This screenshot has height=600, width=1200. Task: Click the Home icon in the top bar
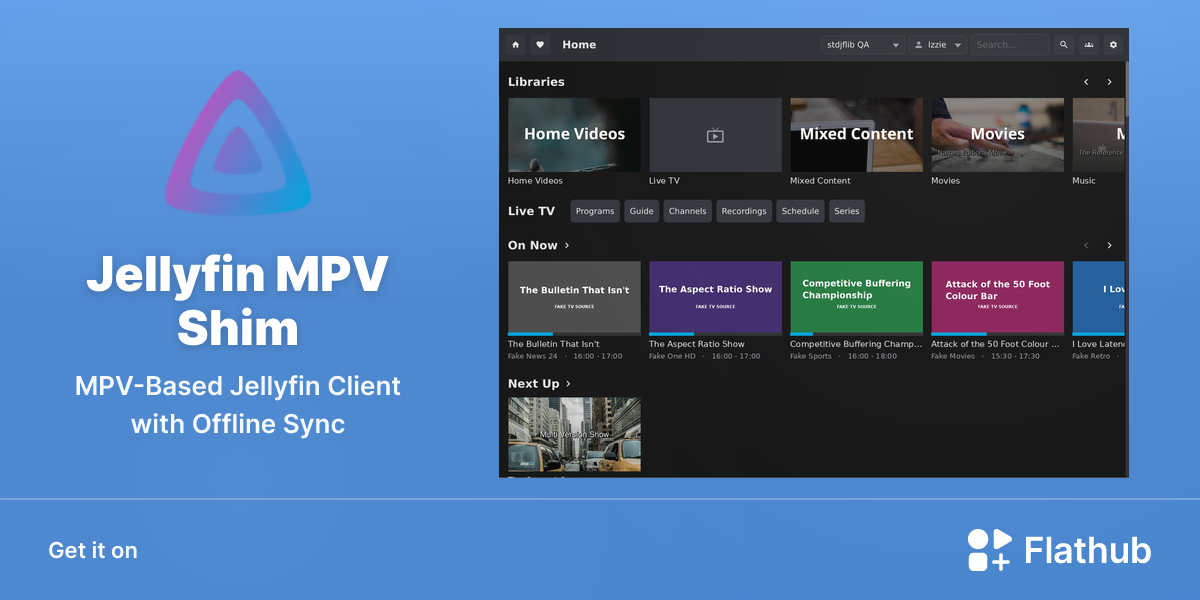coord(515,45)
